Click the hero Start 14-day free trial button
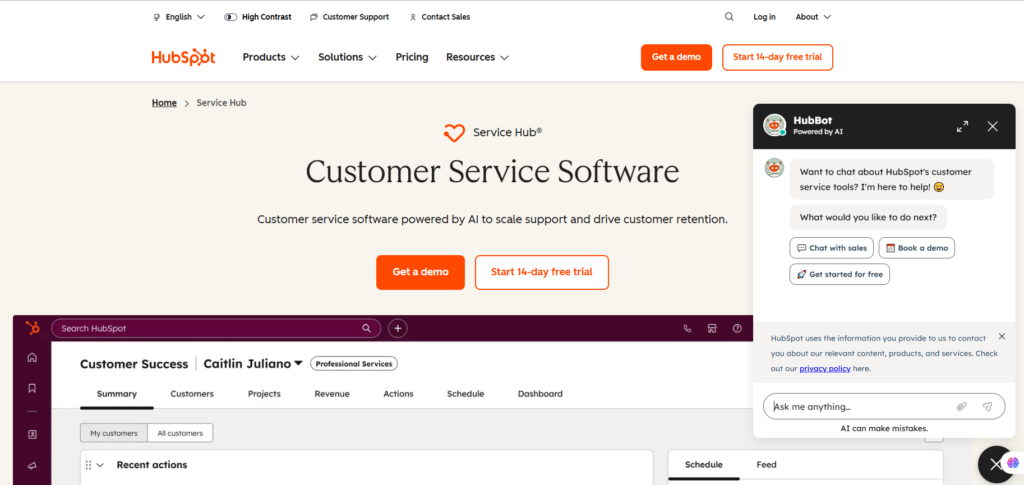Screen dimensions: 1024x485 [542, 272]
